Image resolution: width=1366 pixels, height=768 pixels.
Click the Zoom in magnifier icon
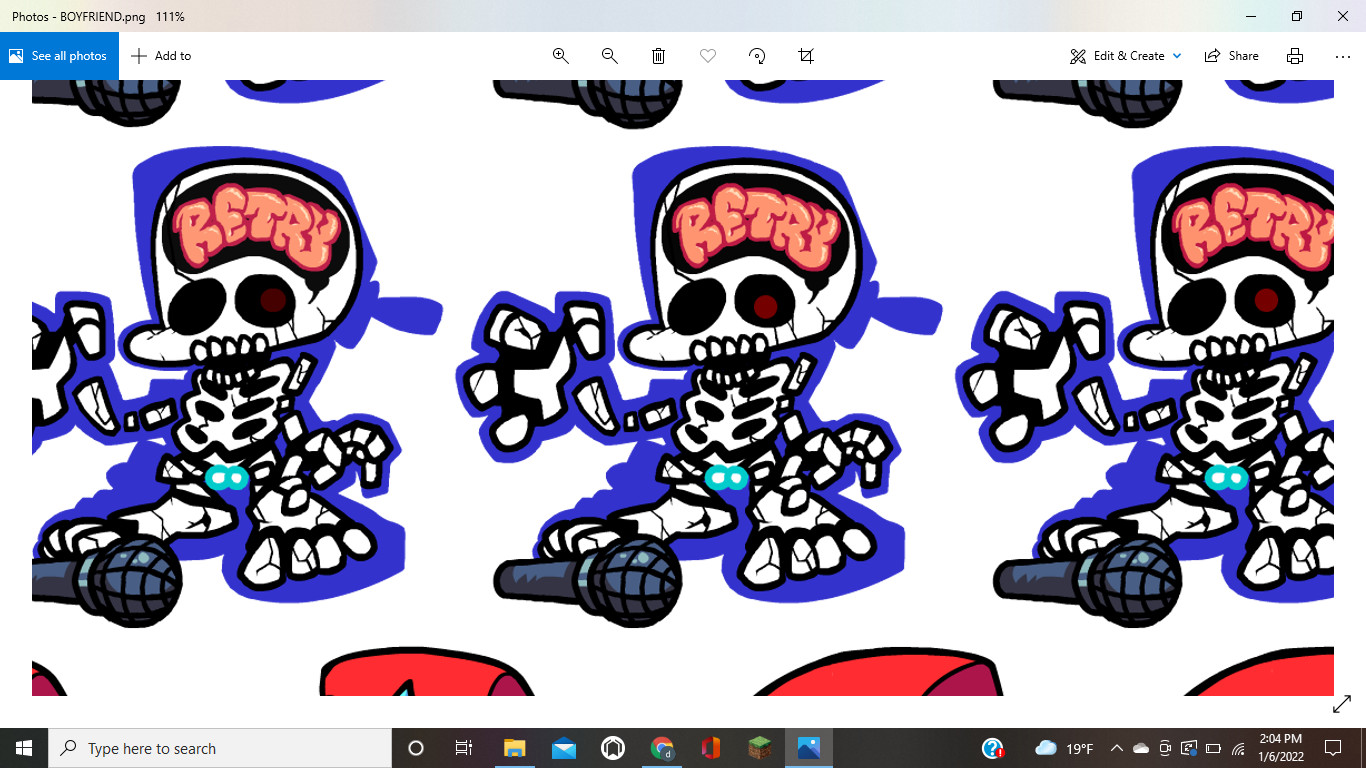click(561, 56)
